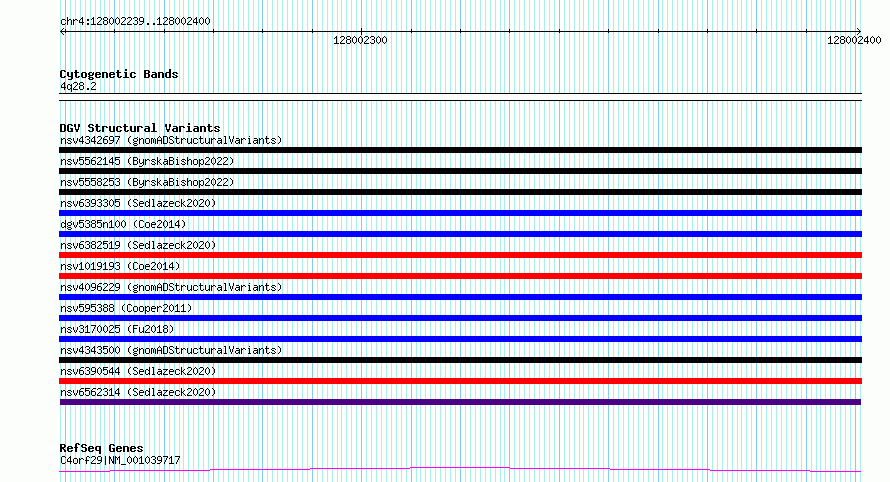
Task: Select variant label nsv3170025 (Fu2018)
Action: point(117,329)
